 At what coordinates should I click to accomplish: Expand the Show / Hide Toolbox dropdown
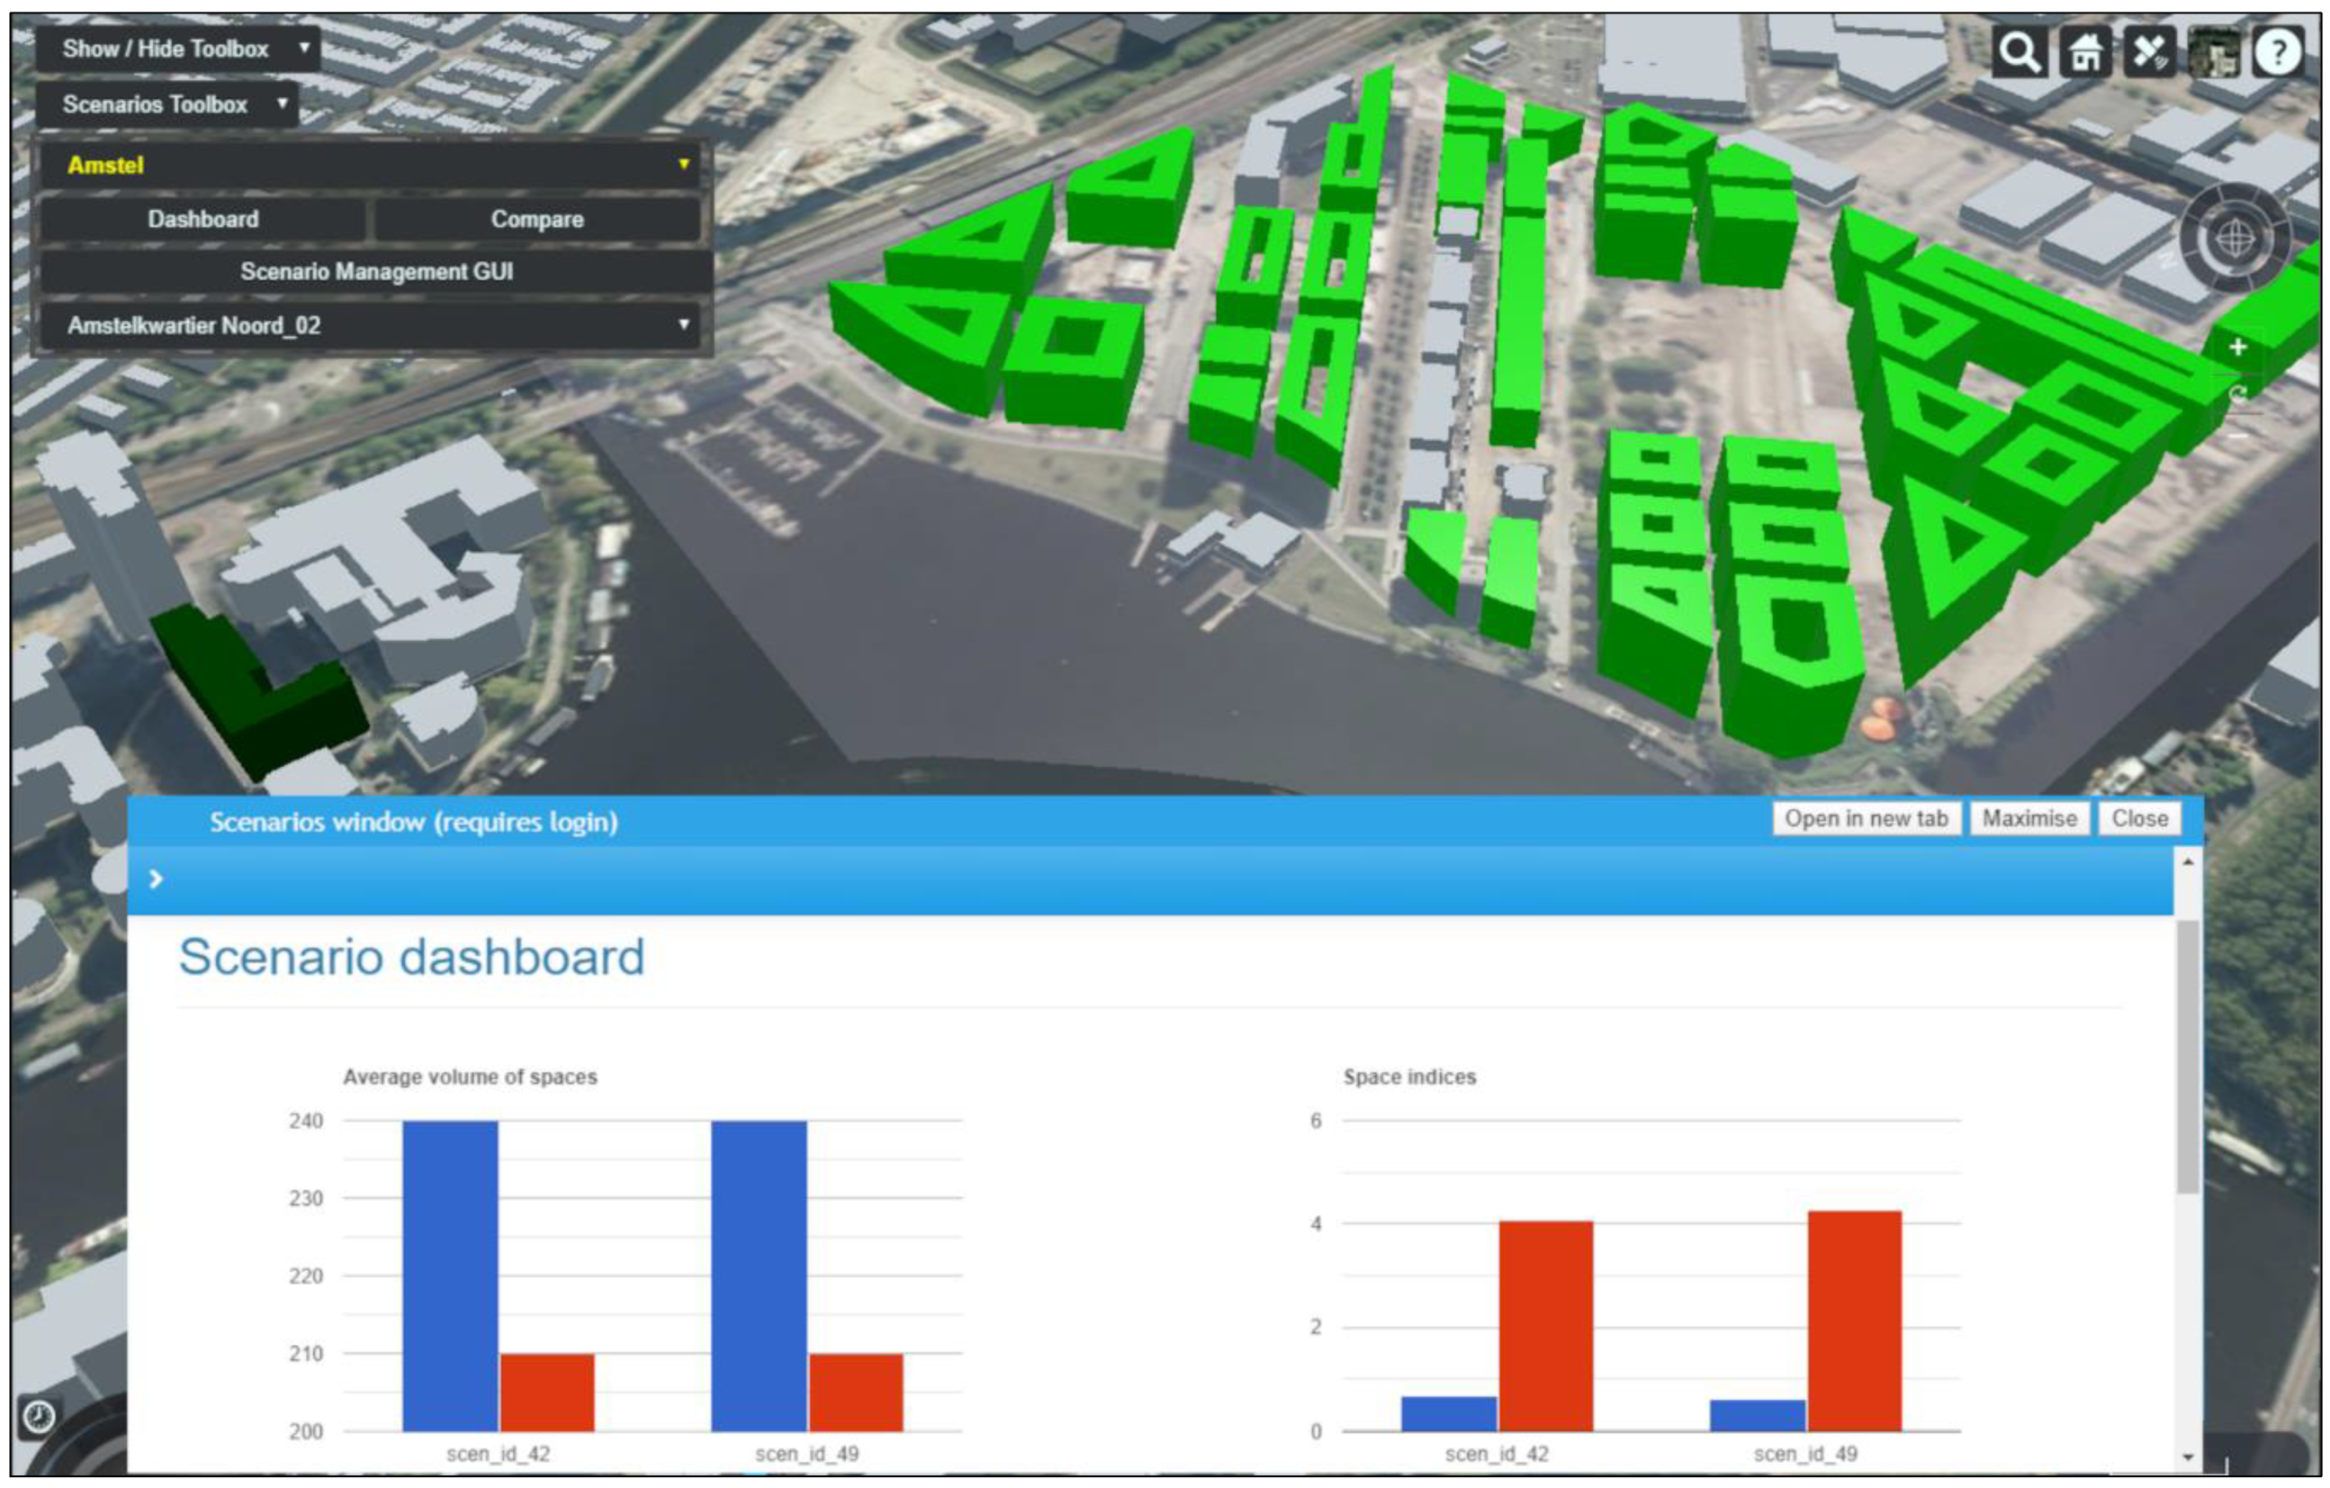coord(178,48)
